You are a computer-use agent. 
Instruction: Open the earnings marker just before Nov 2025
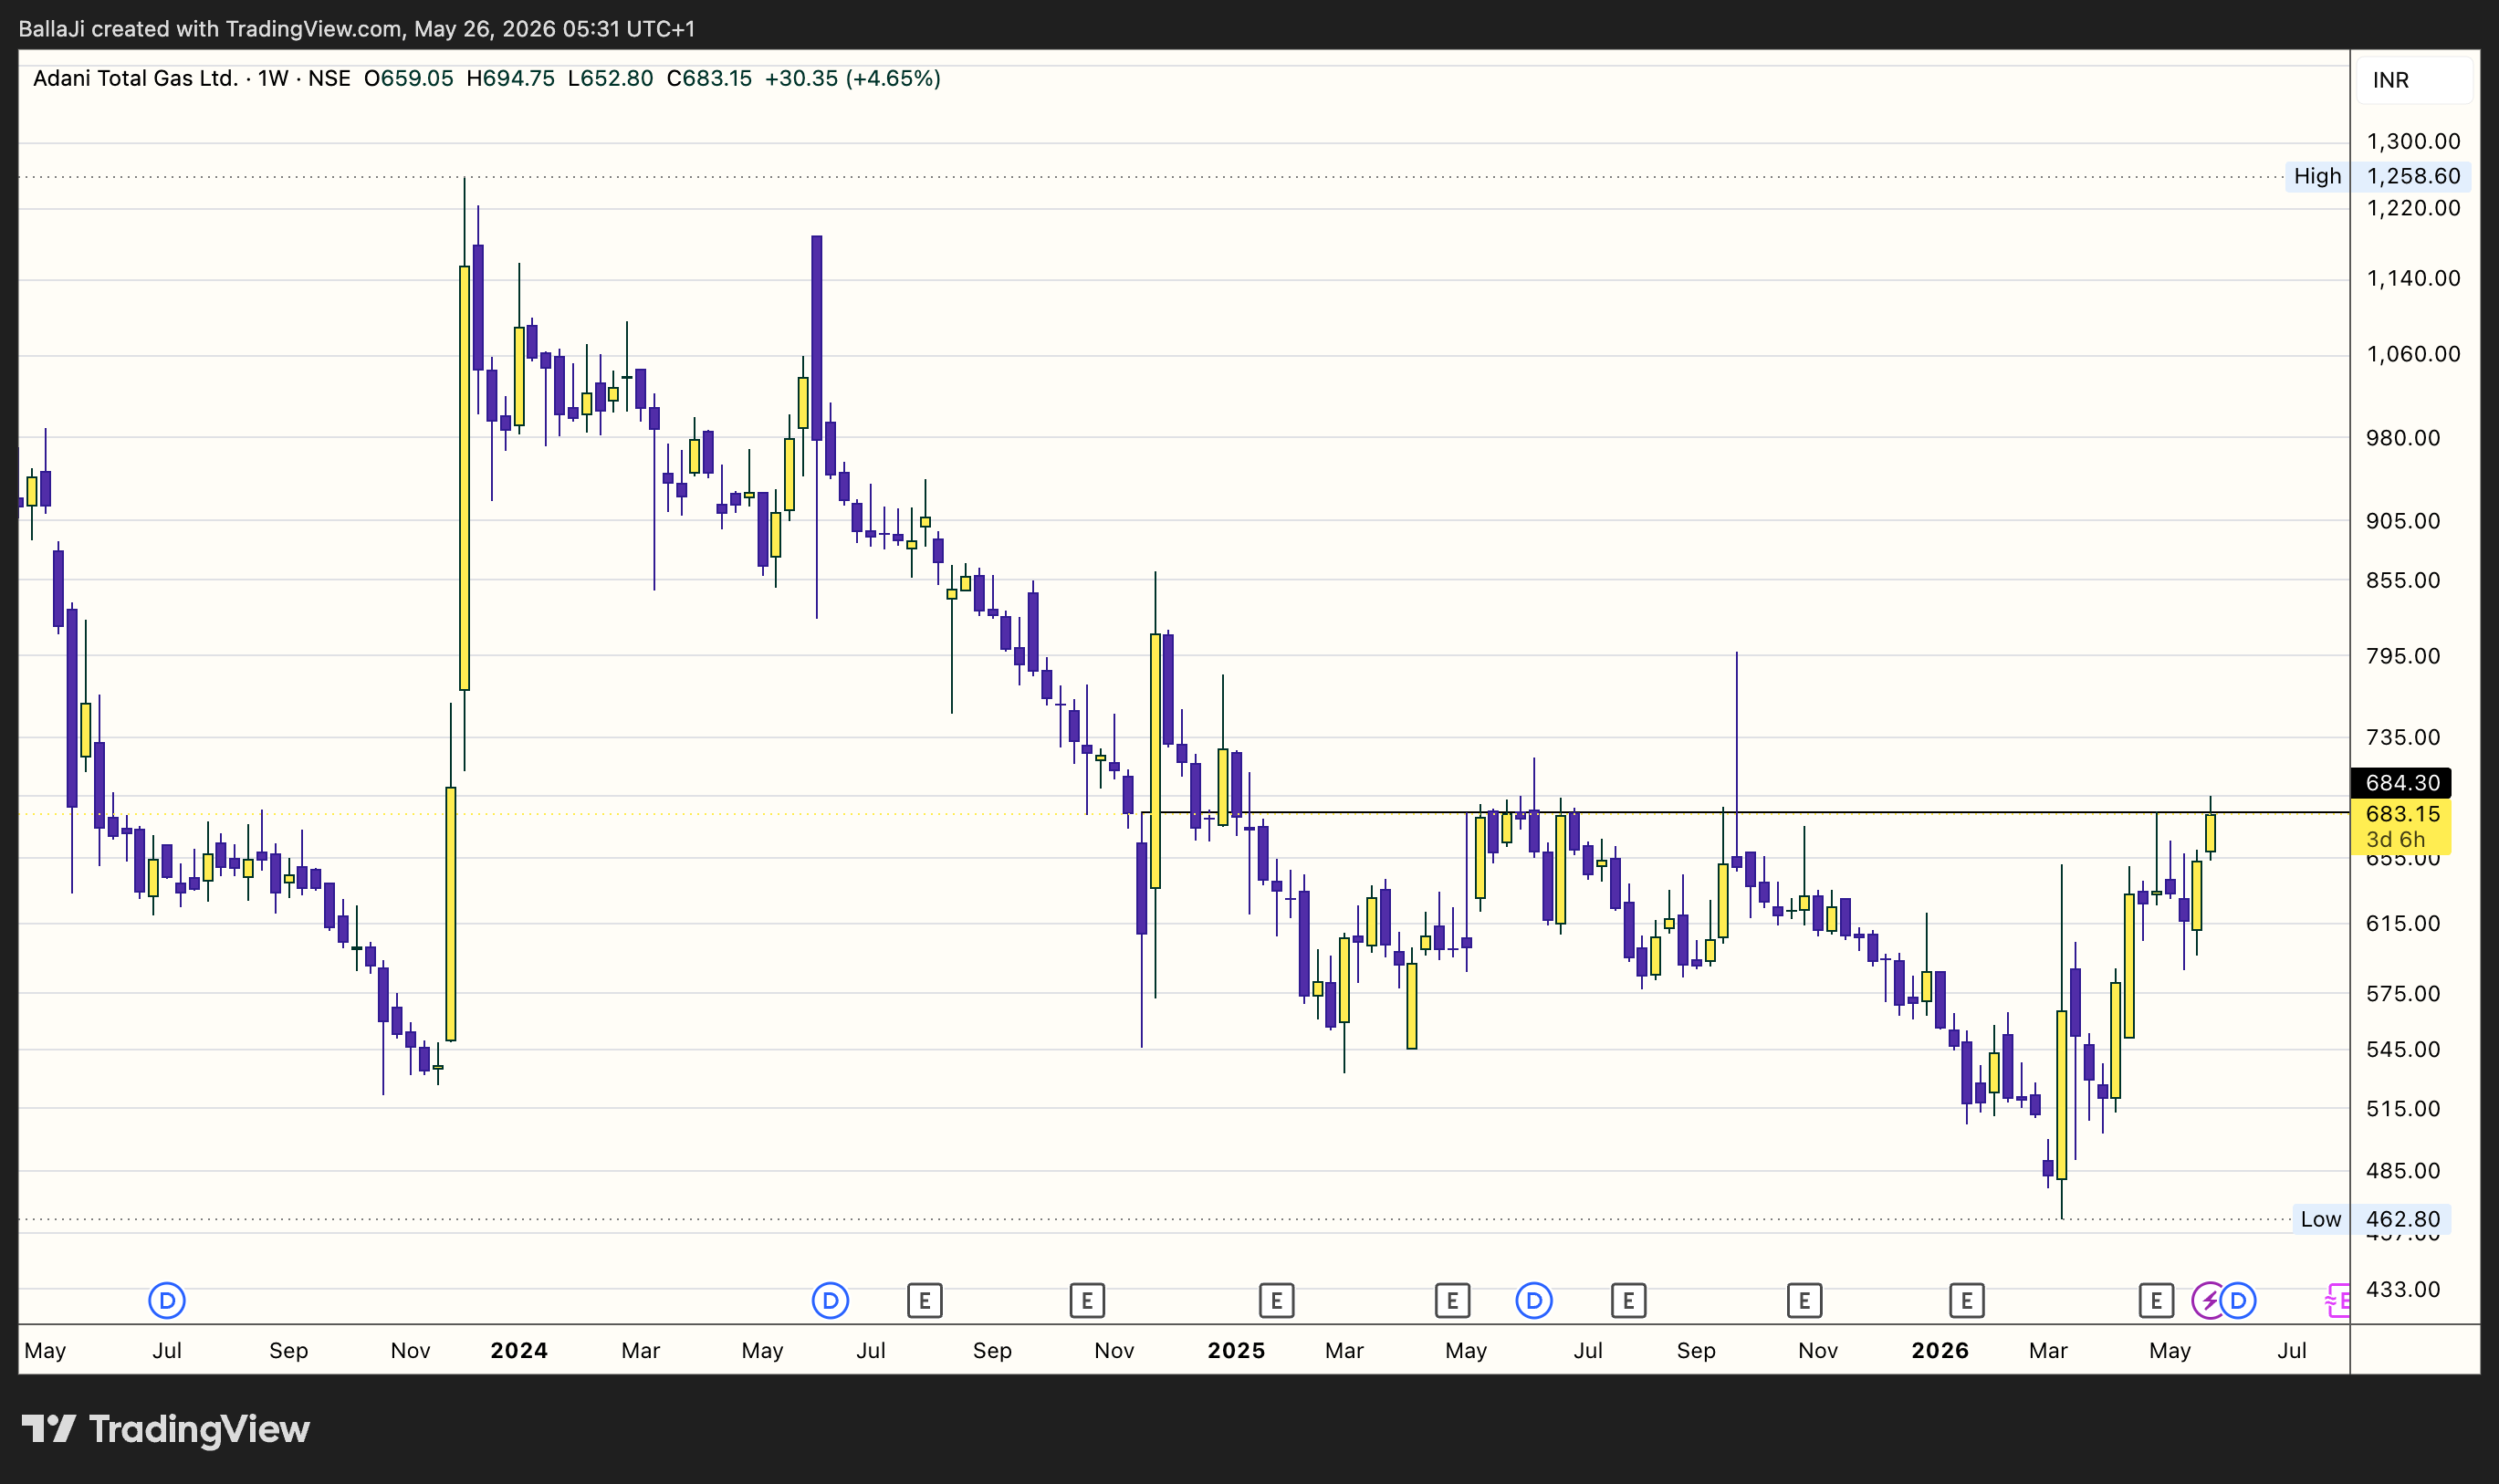pyautogui.click(x=1805, y=1301)
